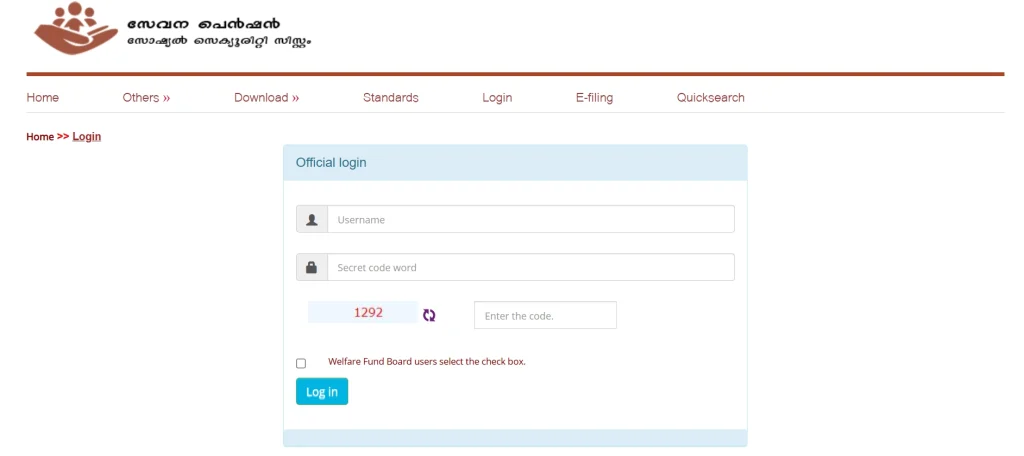Expand the Download menu
Image resolution: width=1024 pixels, height=456 pixels.
266,98
